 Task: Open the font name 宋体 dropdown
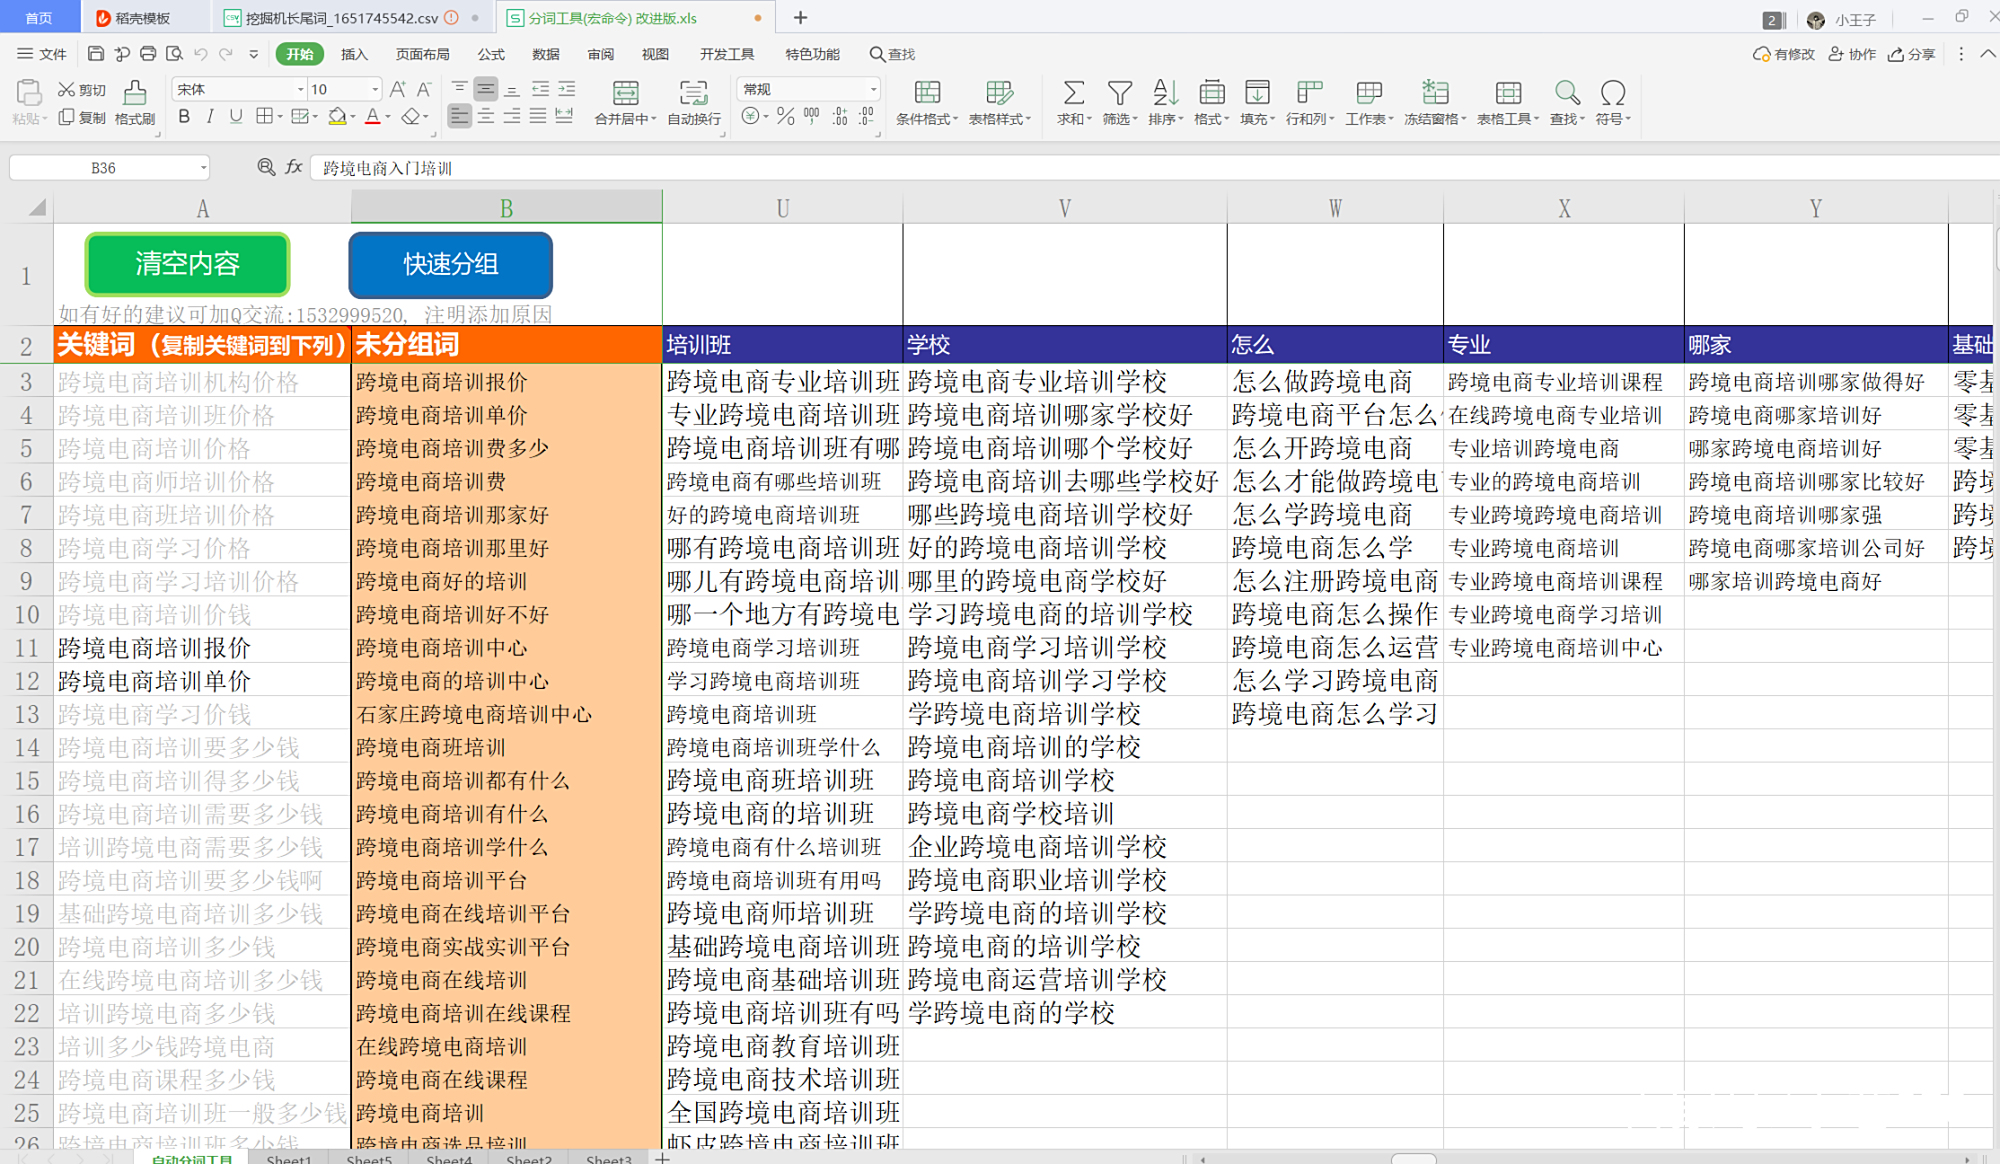click(x=300, y=89)
